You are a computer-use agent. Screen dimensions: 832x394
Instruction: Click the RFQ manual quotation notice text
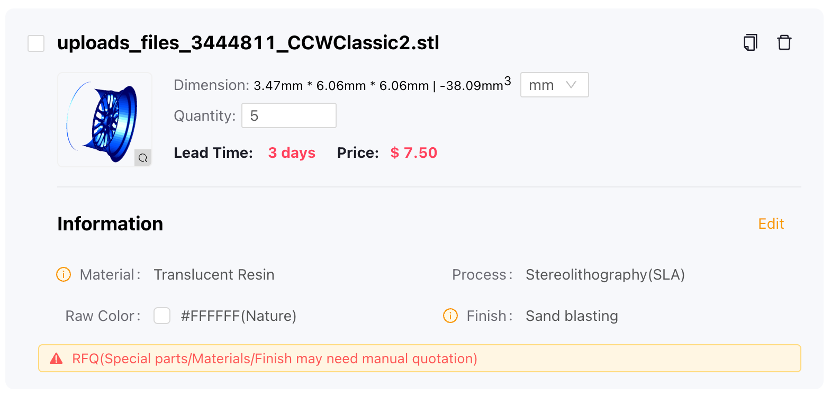[275, 359]
